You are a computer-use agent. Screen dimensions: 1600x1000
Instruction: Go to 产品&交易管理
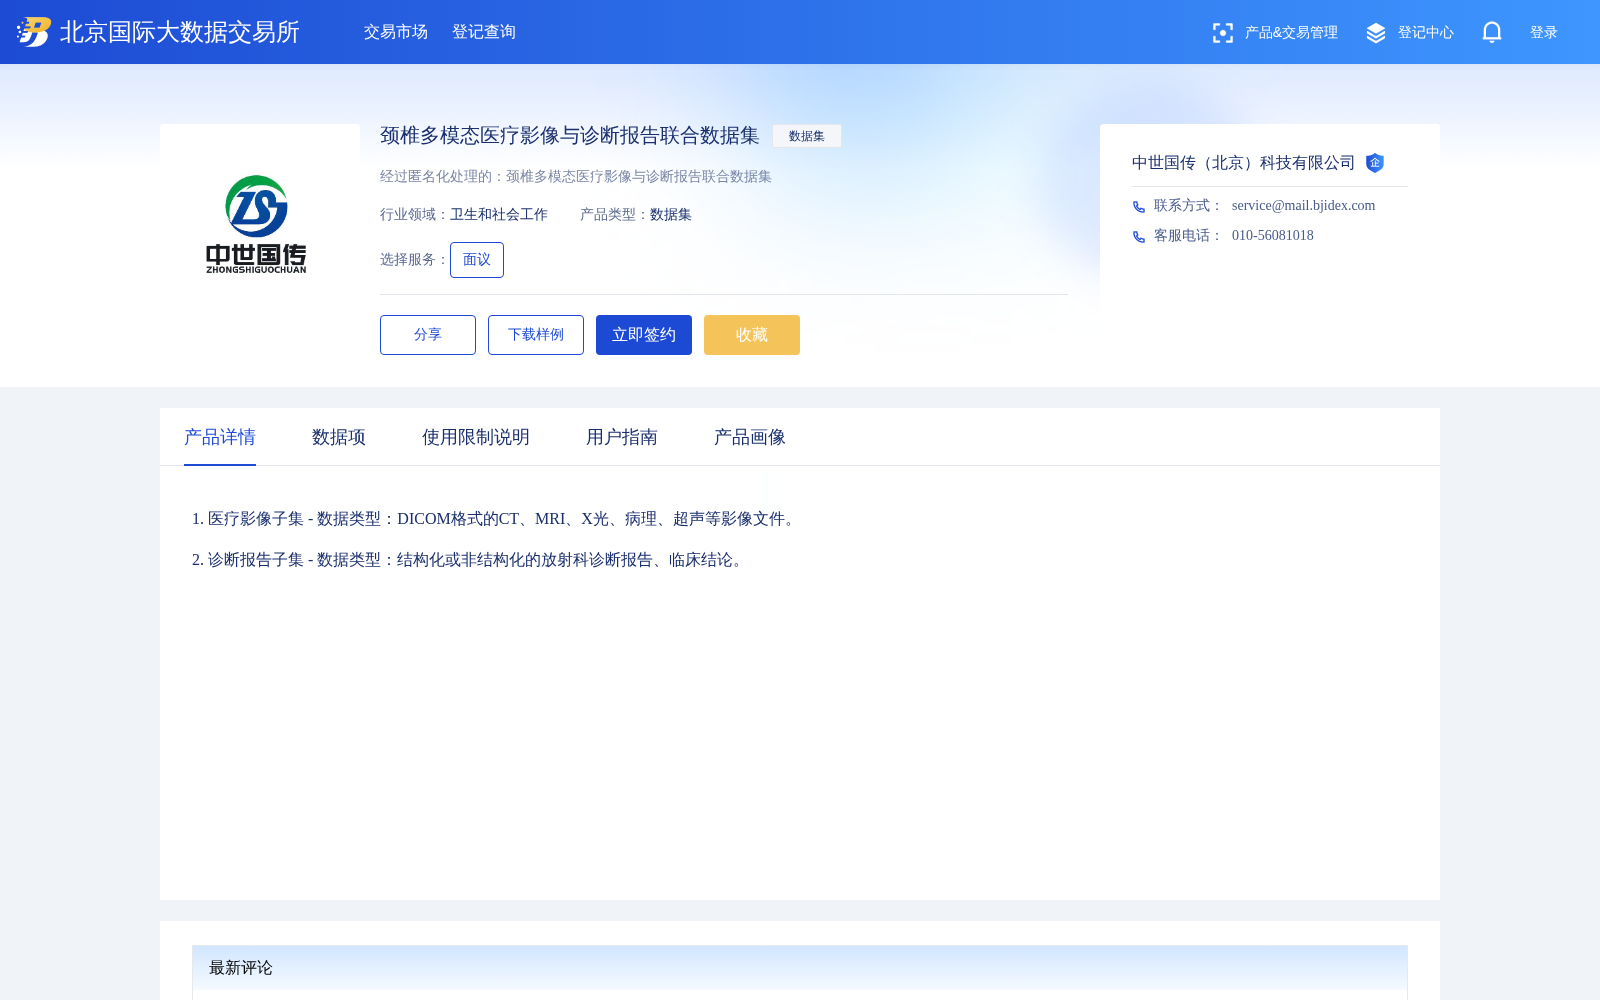pyautogui.click(x=1291, y=33)
